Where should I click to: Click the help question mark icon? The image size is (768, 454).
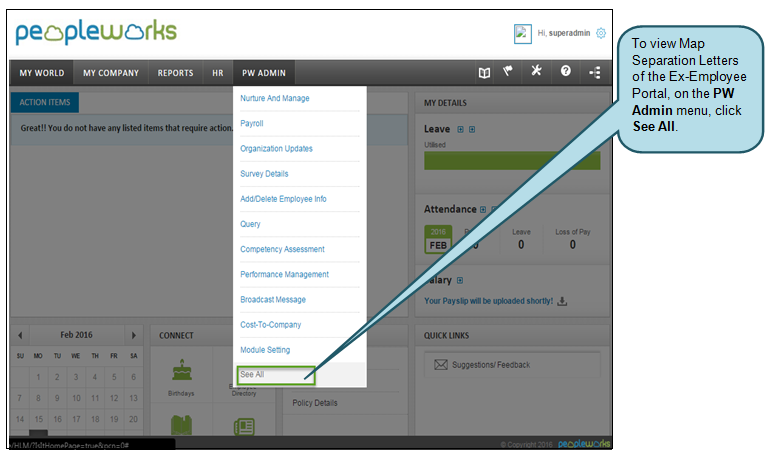click(x=566, y=72)
